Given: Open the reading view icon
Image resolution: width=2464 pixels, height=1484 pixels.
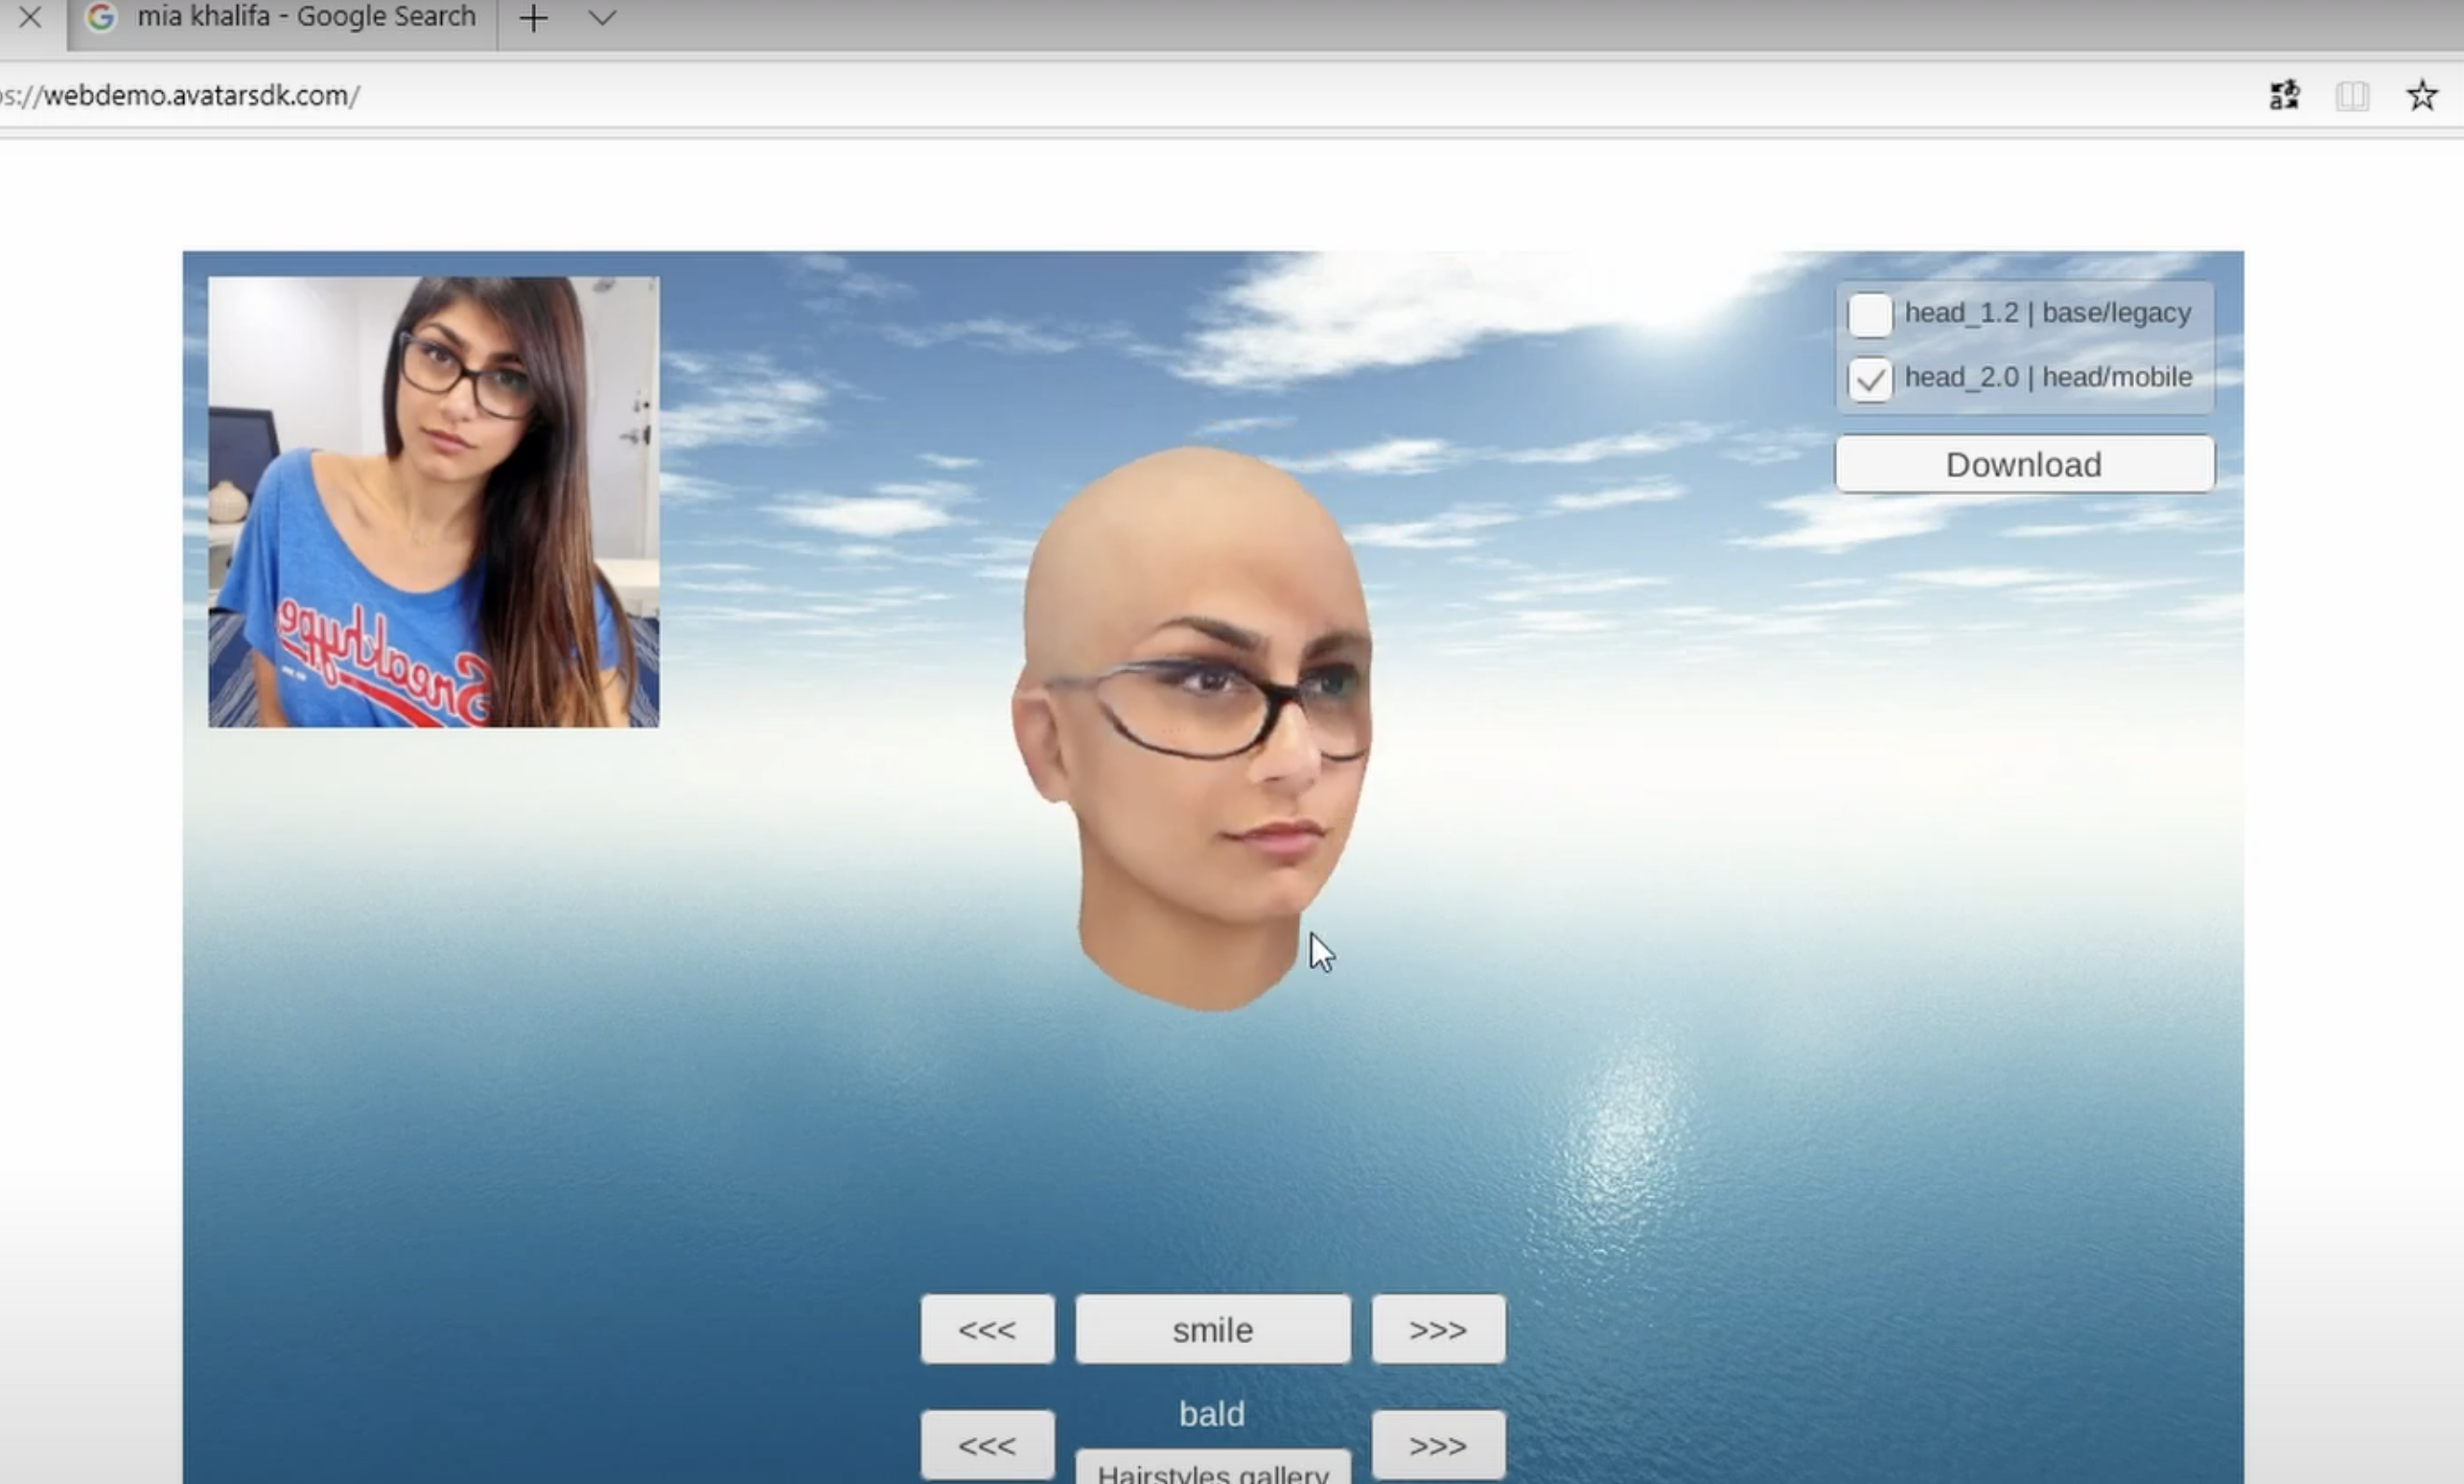Looking at the screenshot, I should tap(2352, 96).
